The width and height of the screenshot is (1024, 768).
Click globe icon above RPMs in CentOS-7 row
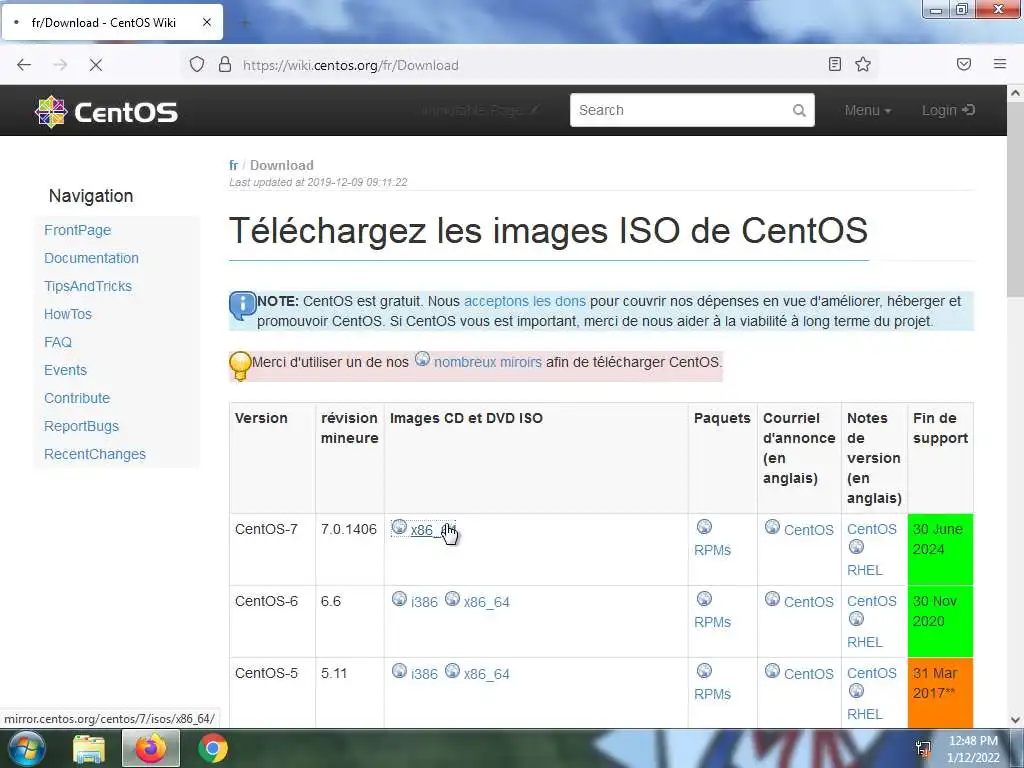704,526
